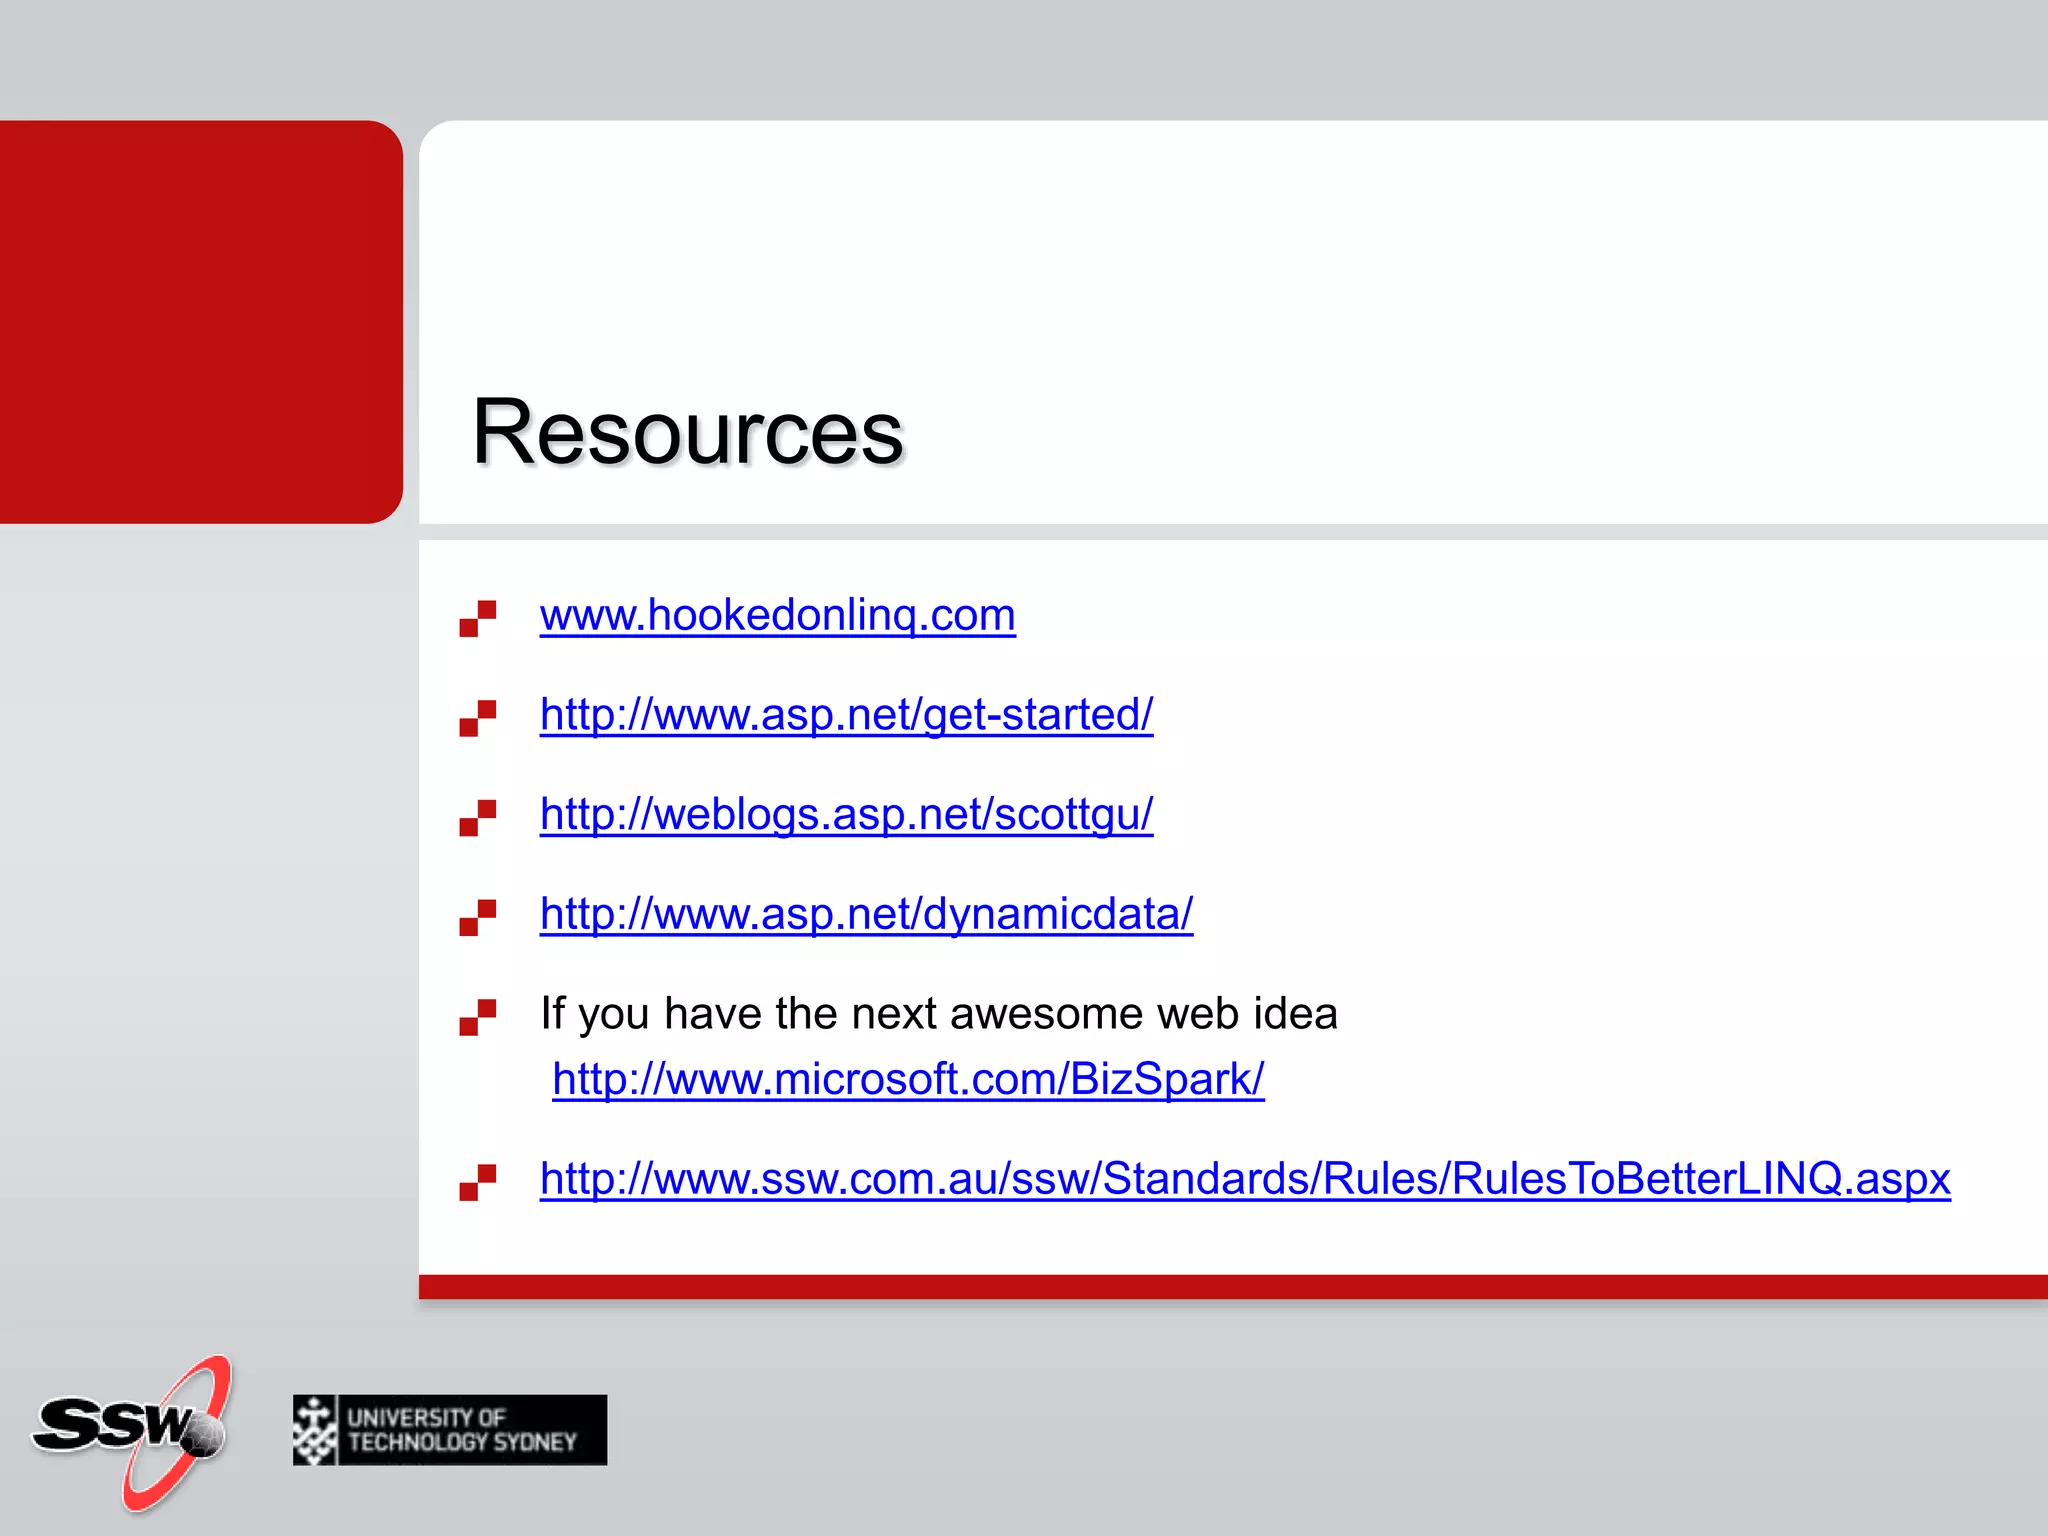The height and width of the screenshot is (1536, 2048).
Task: Follow the weblogs.asp.net/scottgu link
Action: click(x=846, y=815)
